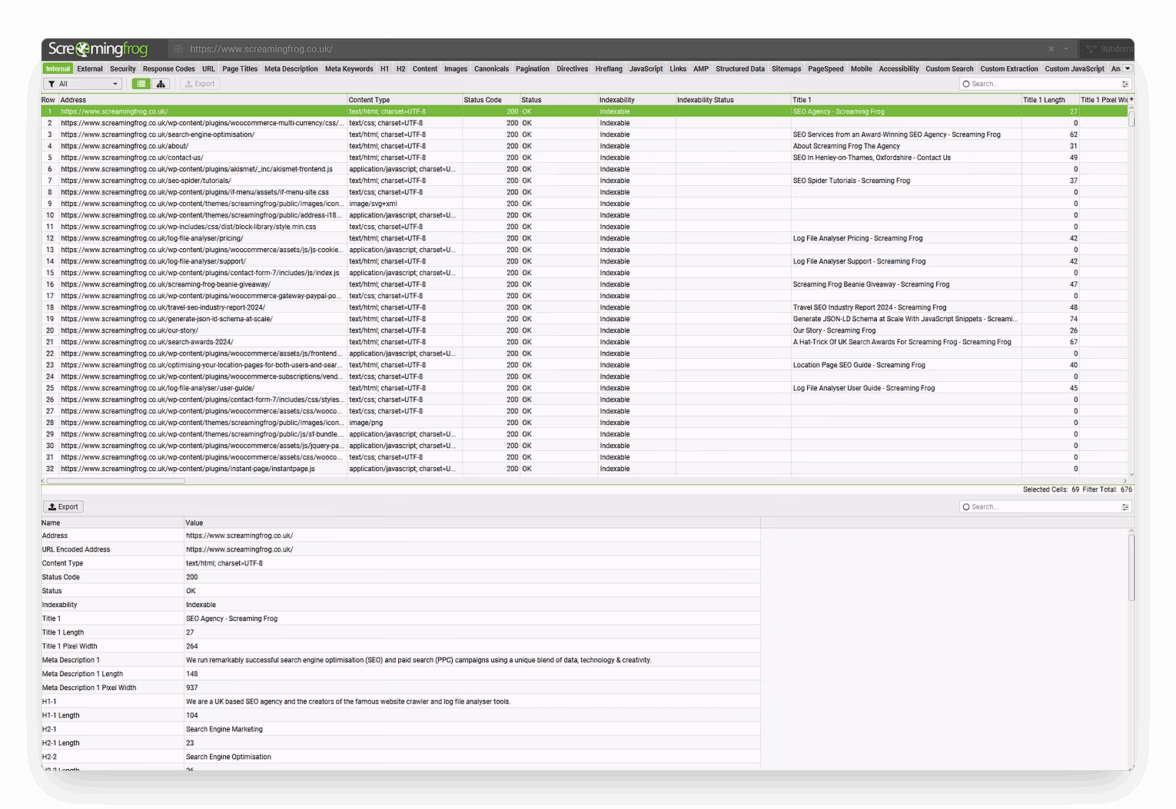The width and height of the screenshot is (1176, 809).
Task: Switch to tree view icon
Action: [x=160, y=84]
